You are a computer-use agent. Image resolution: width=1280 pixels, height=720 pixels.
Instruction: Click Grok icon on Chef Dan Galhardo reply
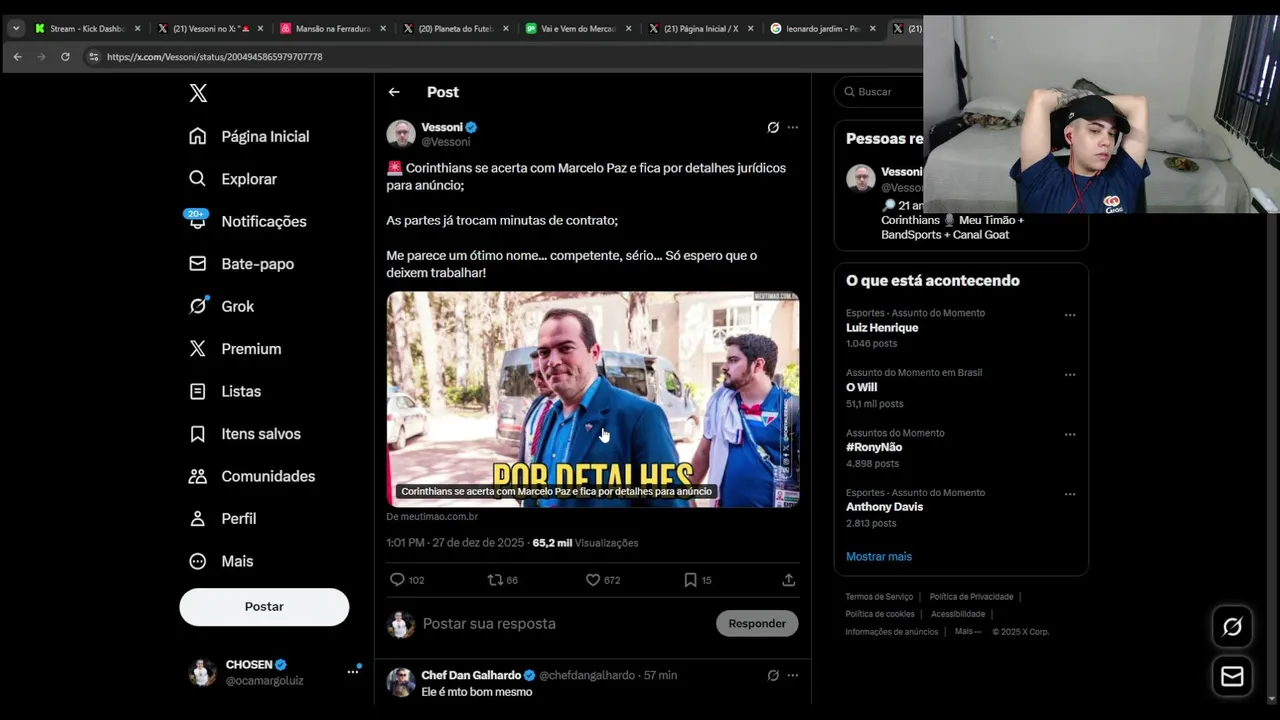(x=773, y=675)
